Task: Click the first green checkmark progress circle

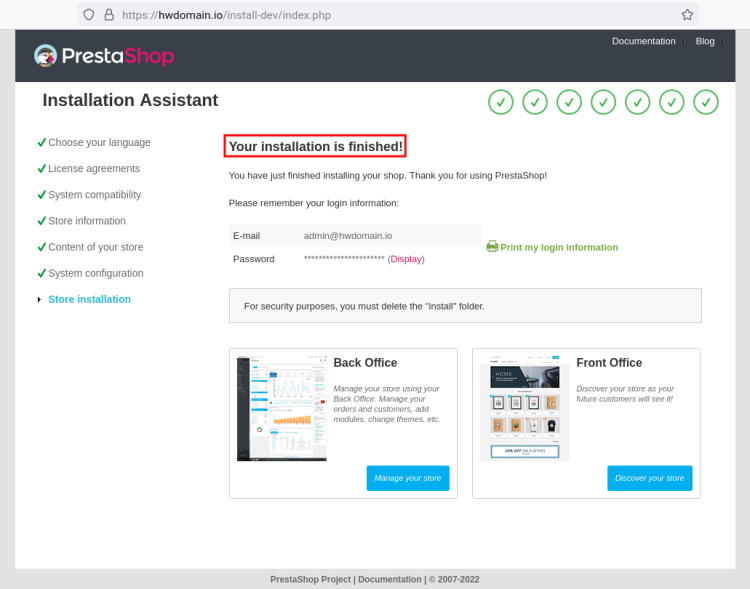Action: 501,102
